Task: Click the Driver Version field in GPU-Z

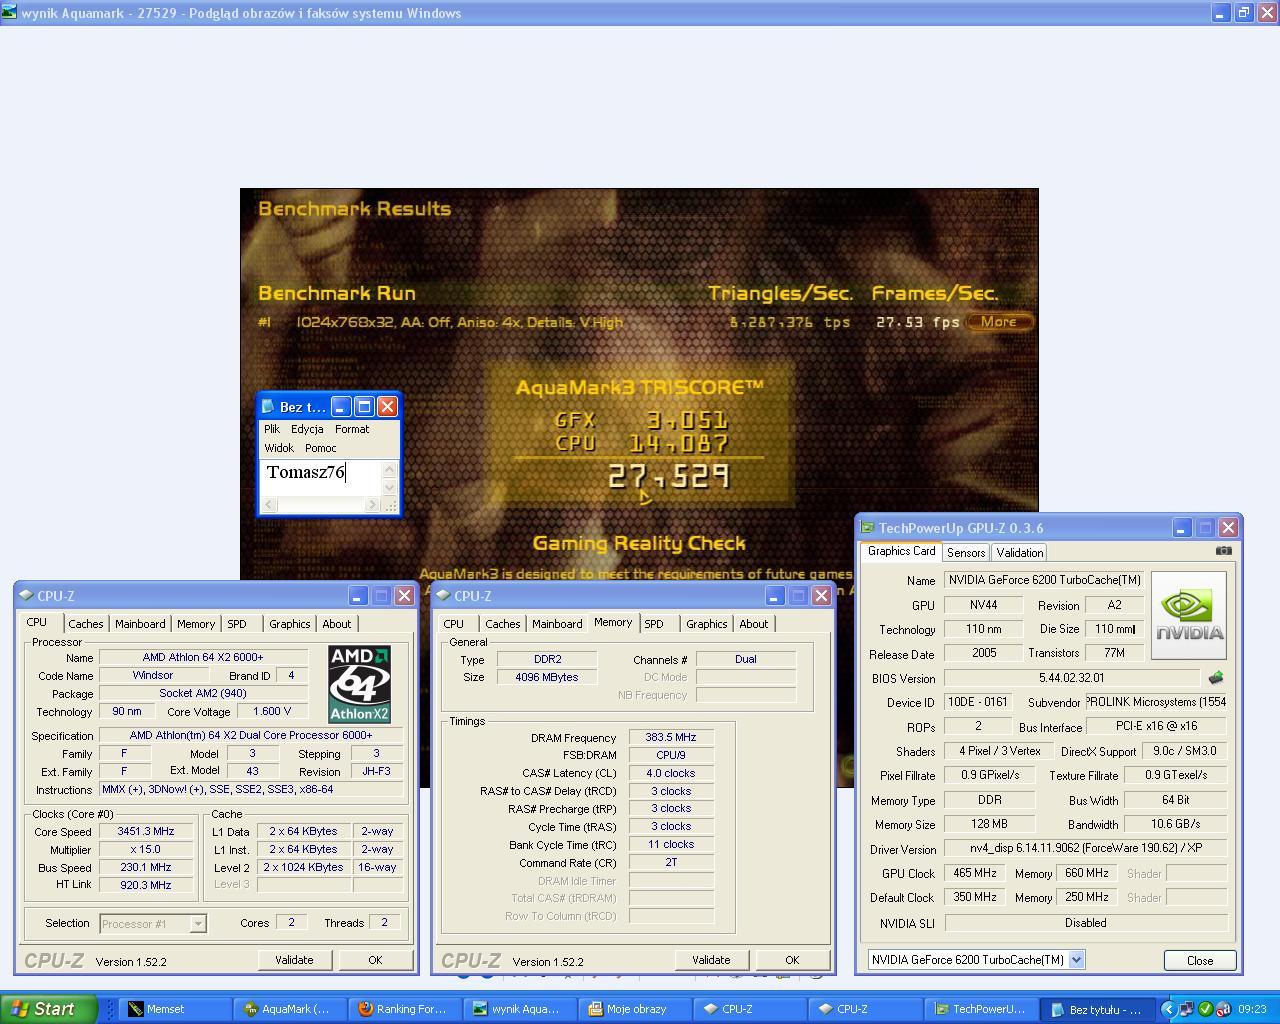Action: point(1086,848)
